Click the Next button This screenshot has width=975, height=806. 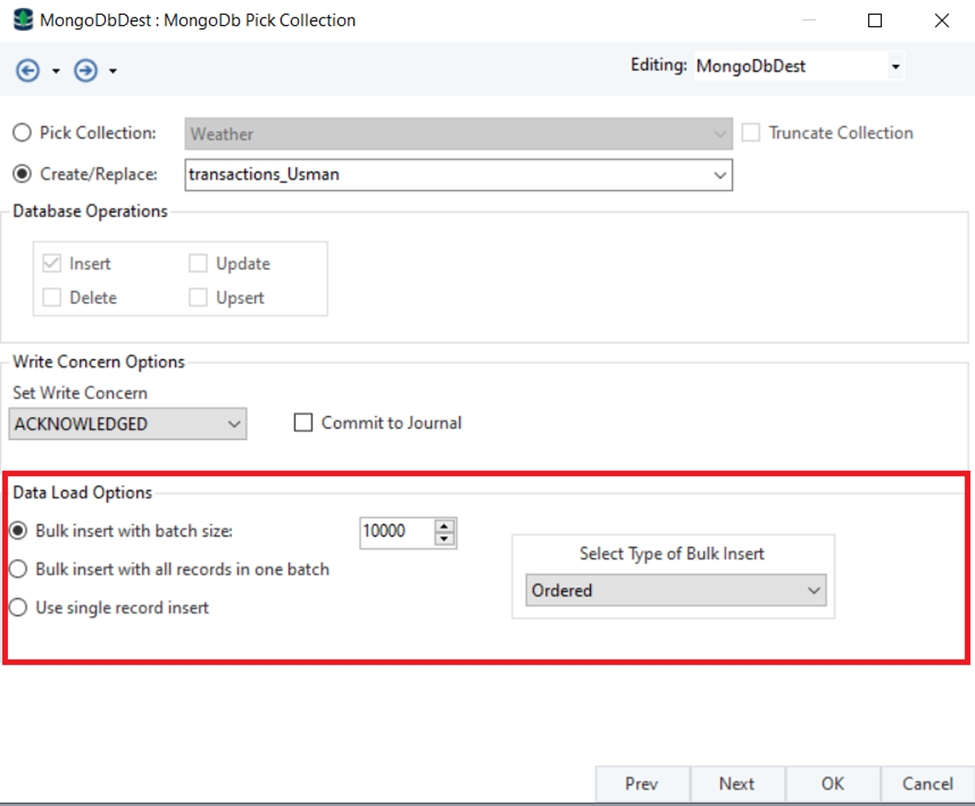(x=736, y=784)
